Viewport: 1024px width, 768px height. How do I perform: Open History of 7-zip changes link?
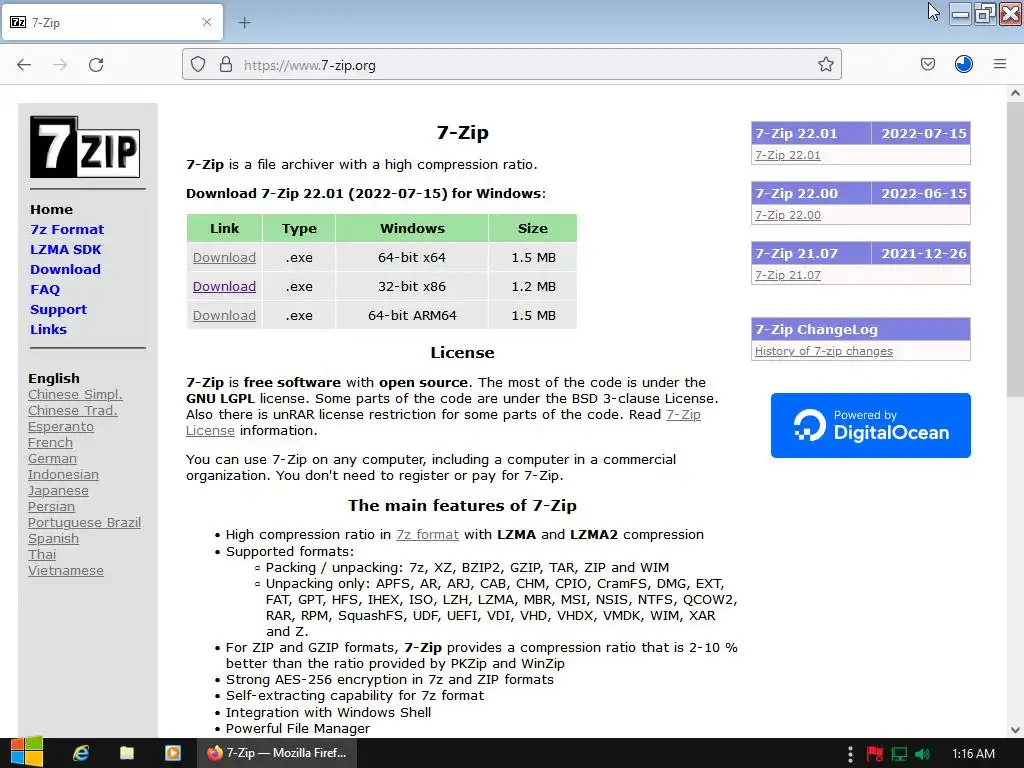(824, 351)
